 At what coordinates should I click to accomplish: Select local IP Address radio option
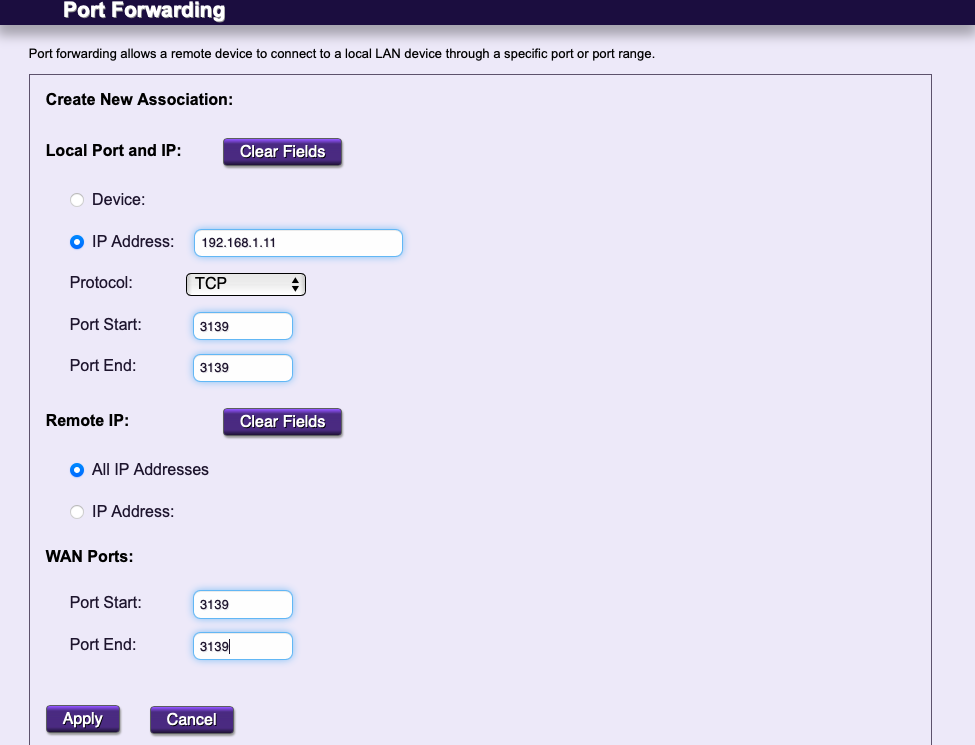click(77, 243)
